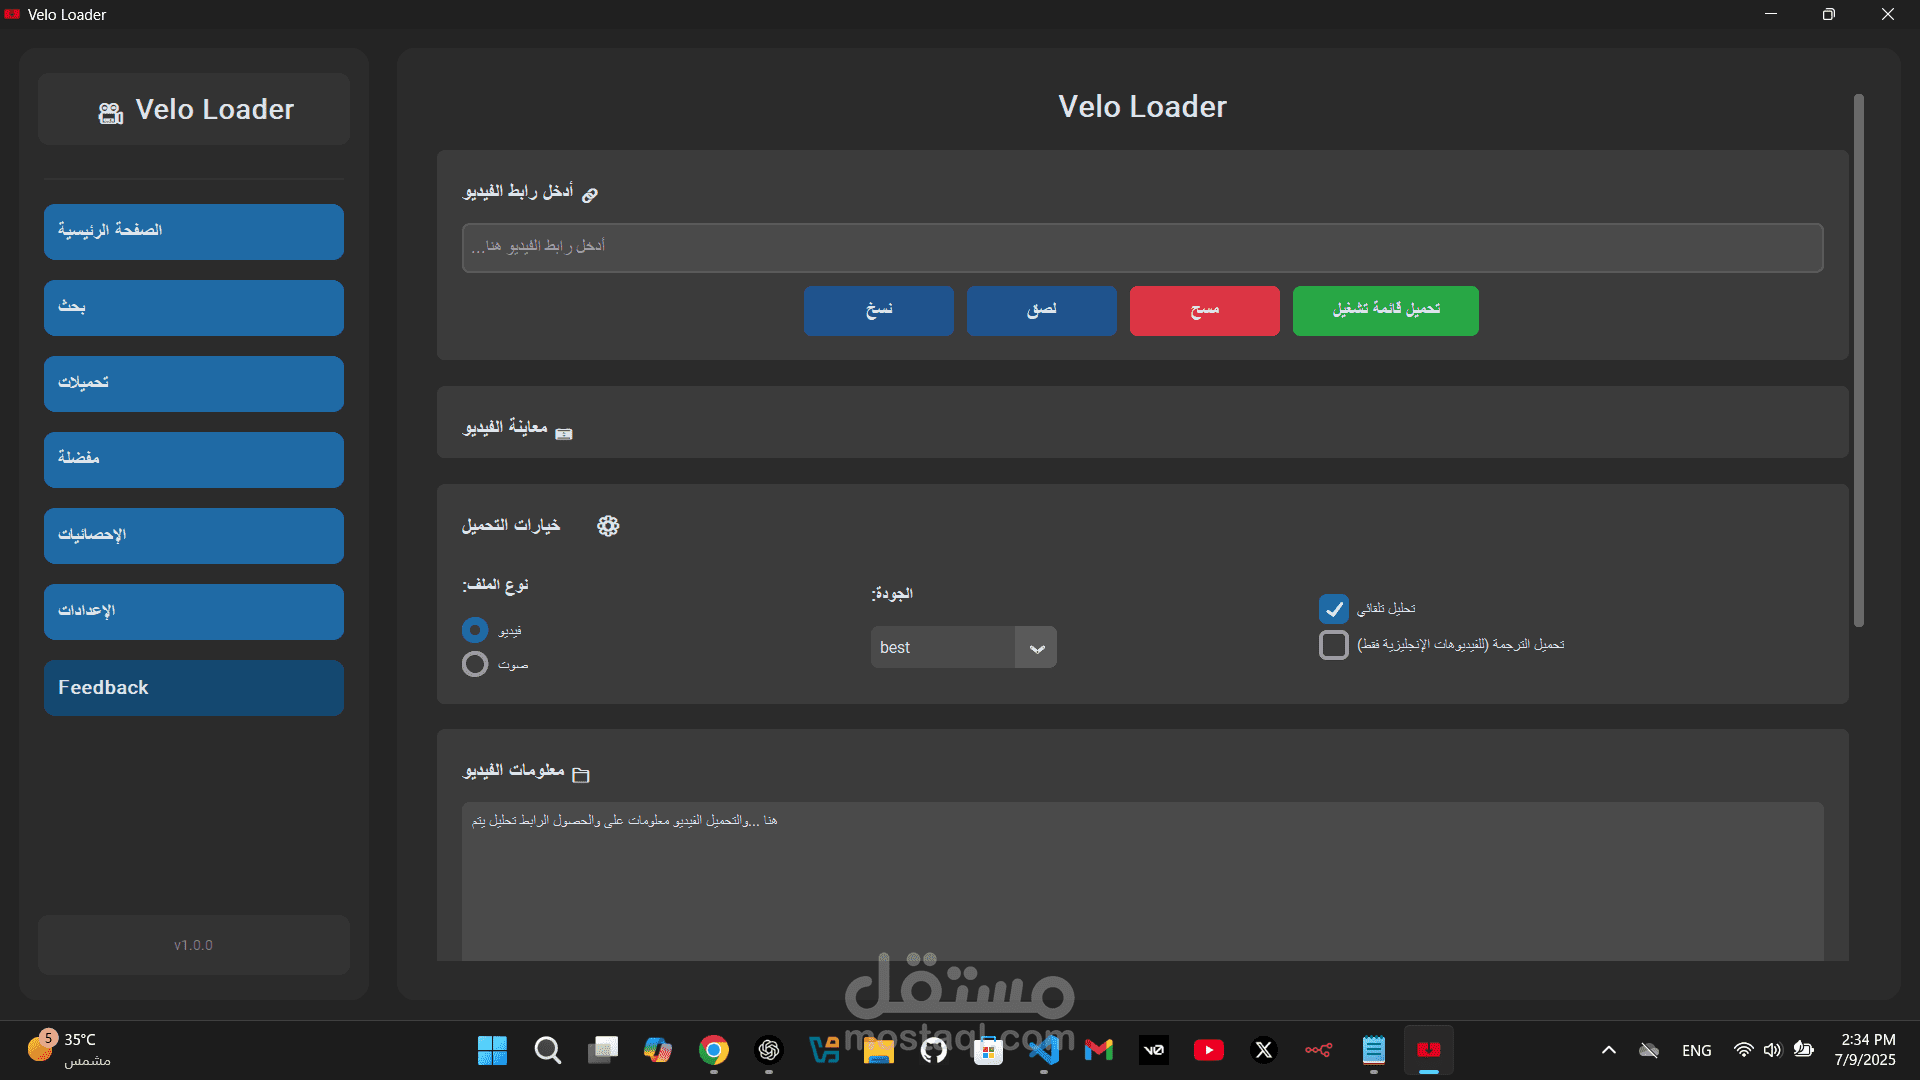Enable subtitle download for English videos checkbox
The height and width of the screenshot is (1080, 1920).
(1333, 645)
